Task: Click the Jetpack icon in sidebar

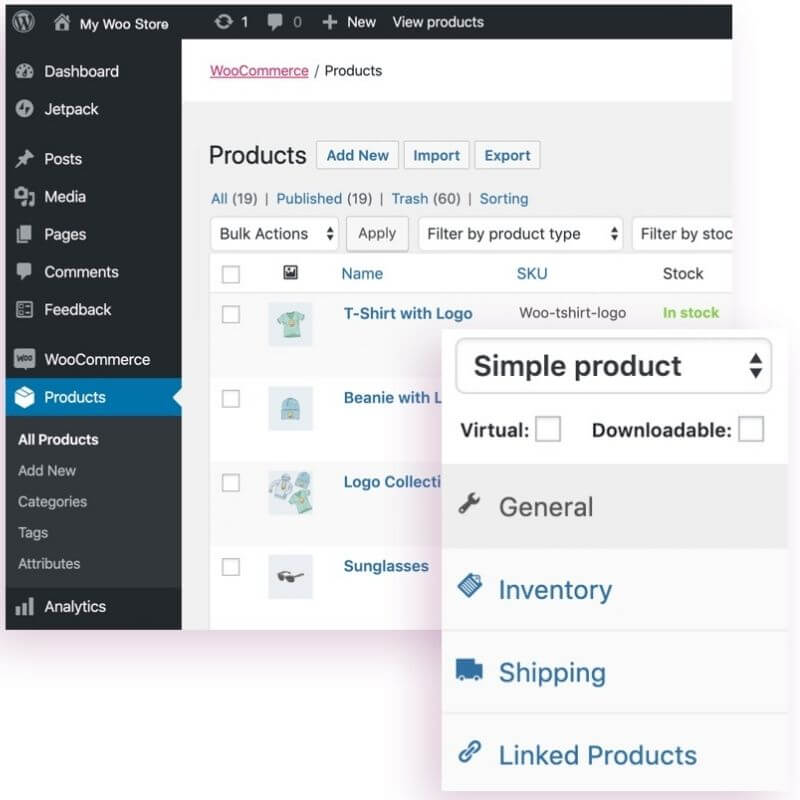Action: click(24, 109)
